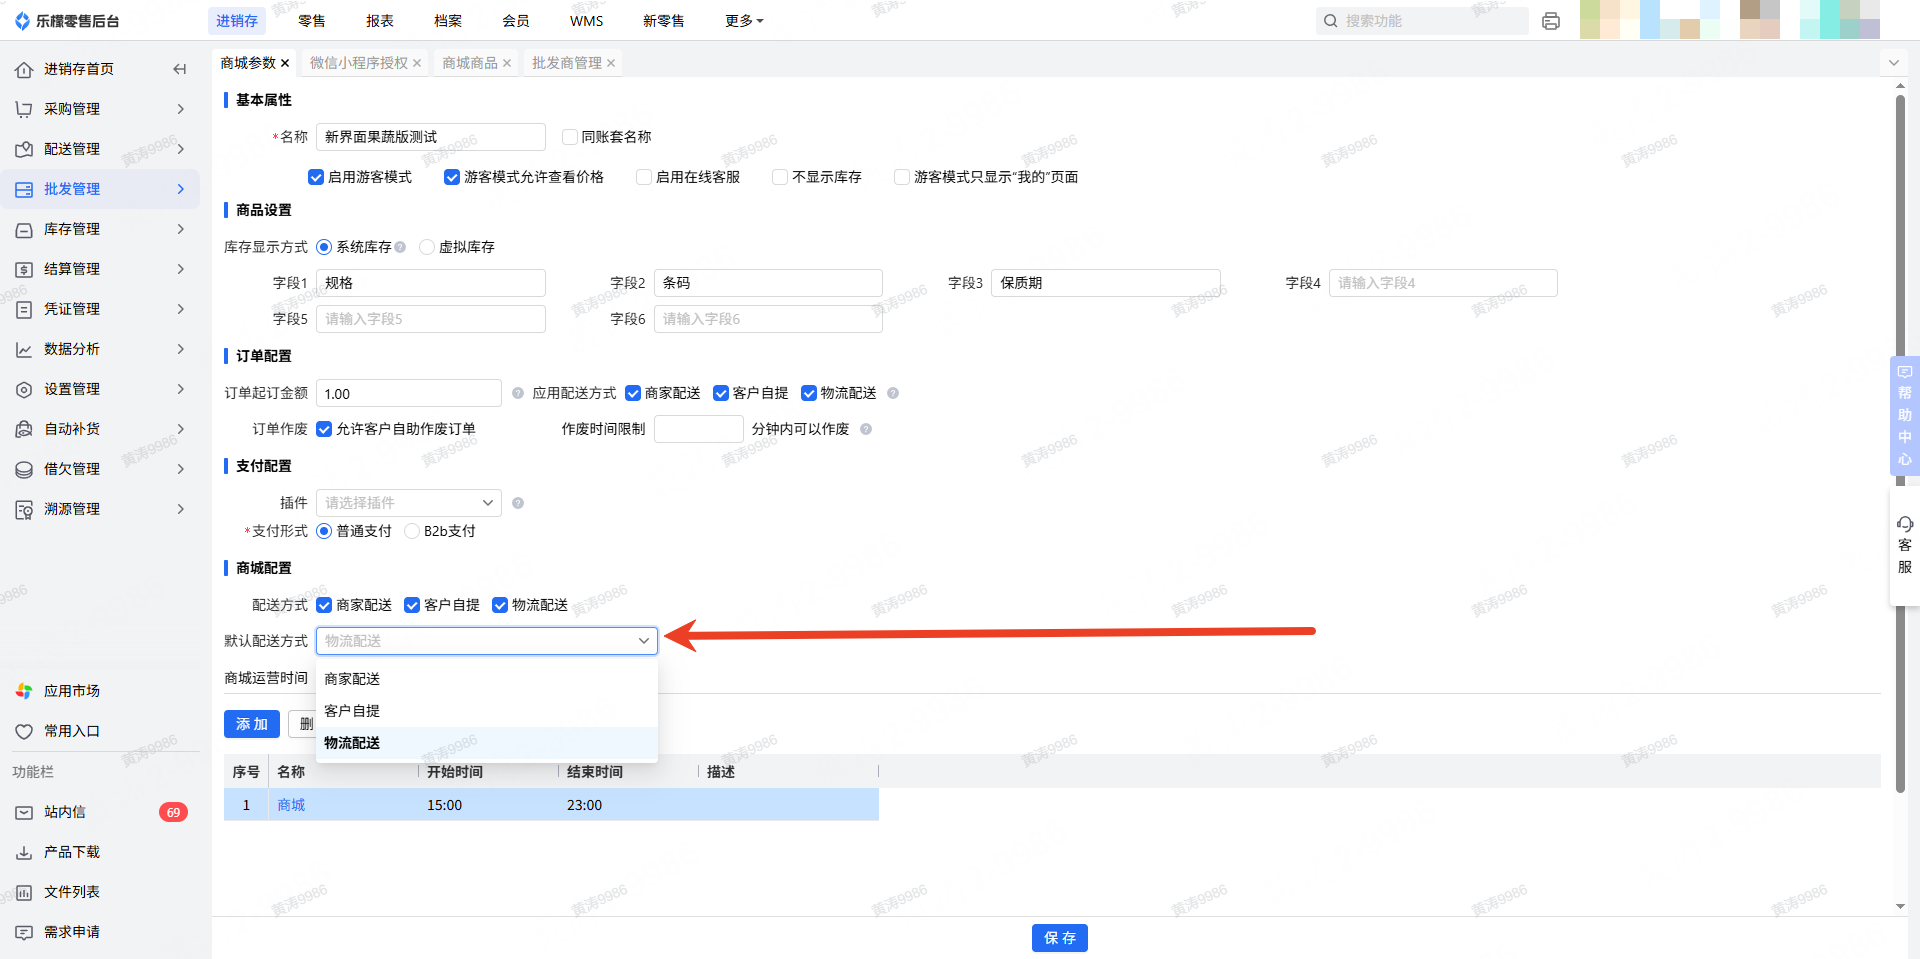Click the 字段4 input field
Screen dimensions: 1920x959
pyautogui.click(x=1443, y=283)
